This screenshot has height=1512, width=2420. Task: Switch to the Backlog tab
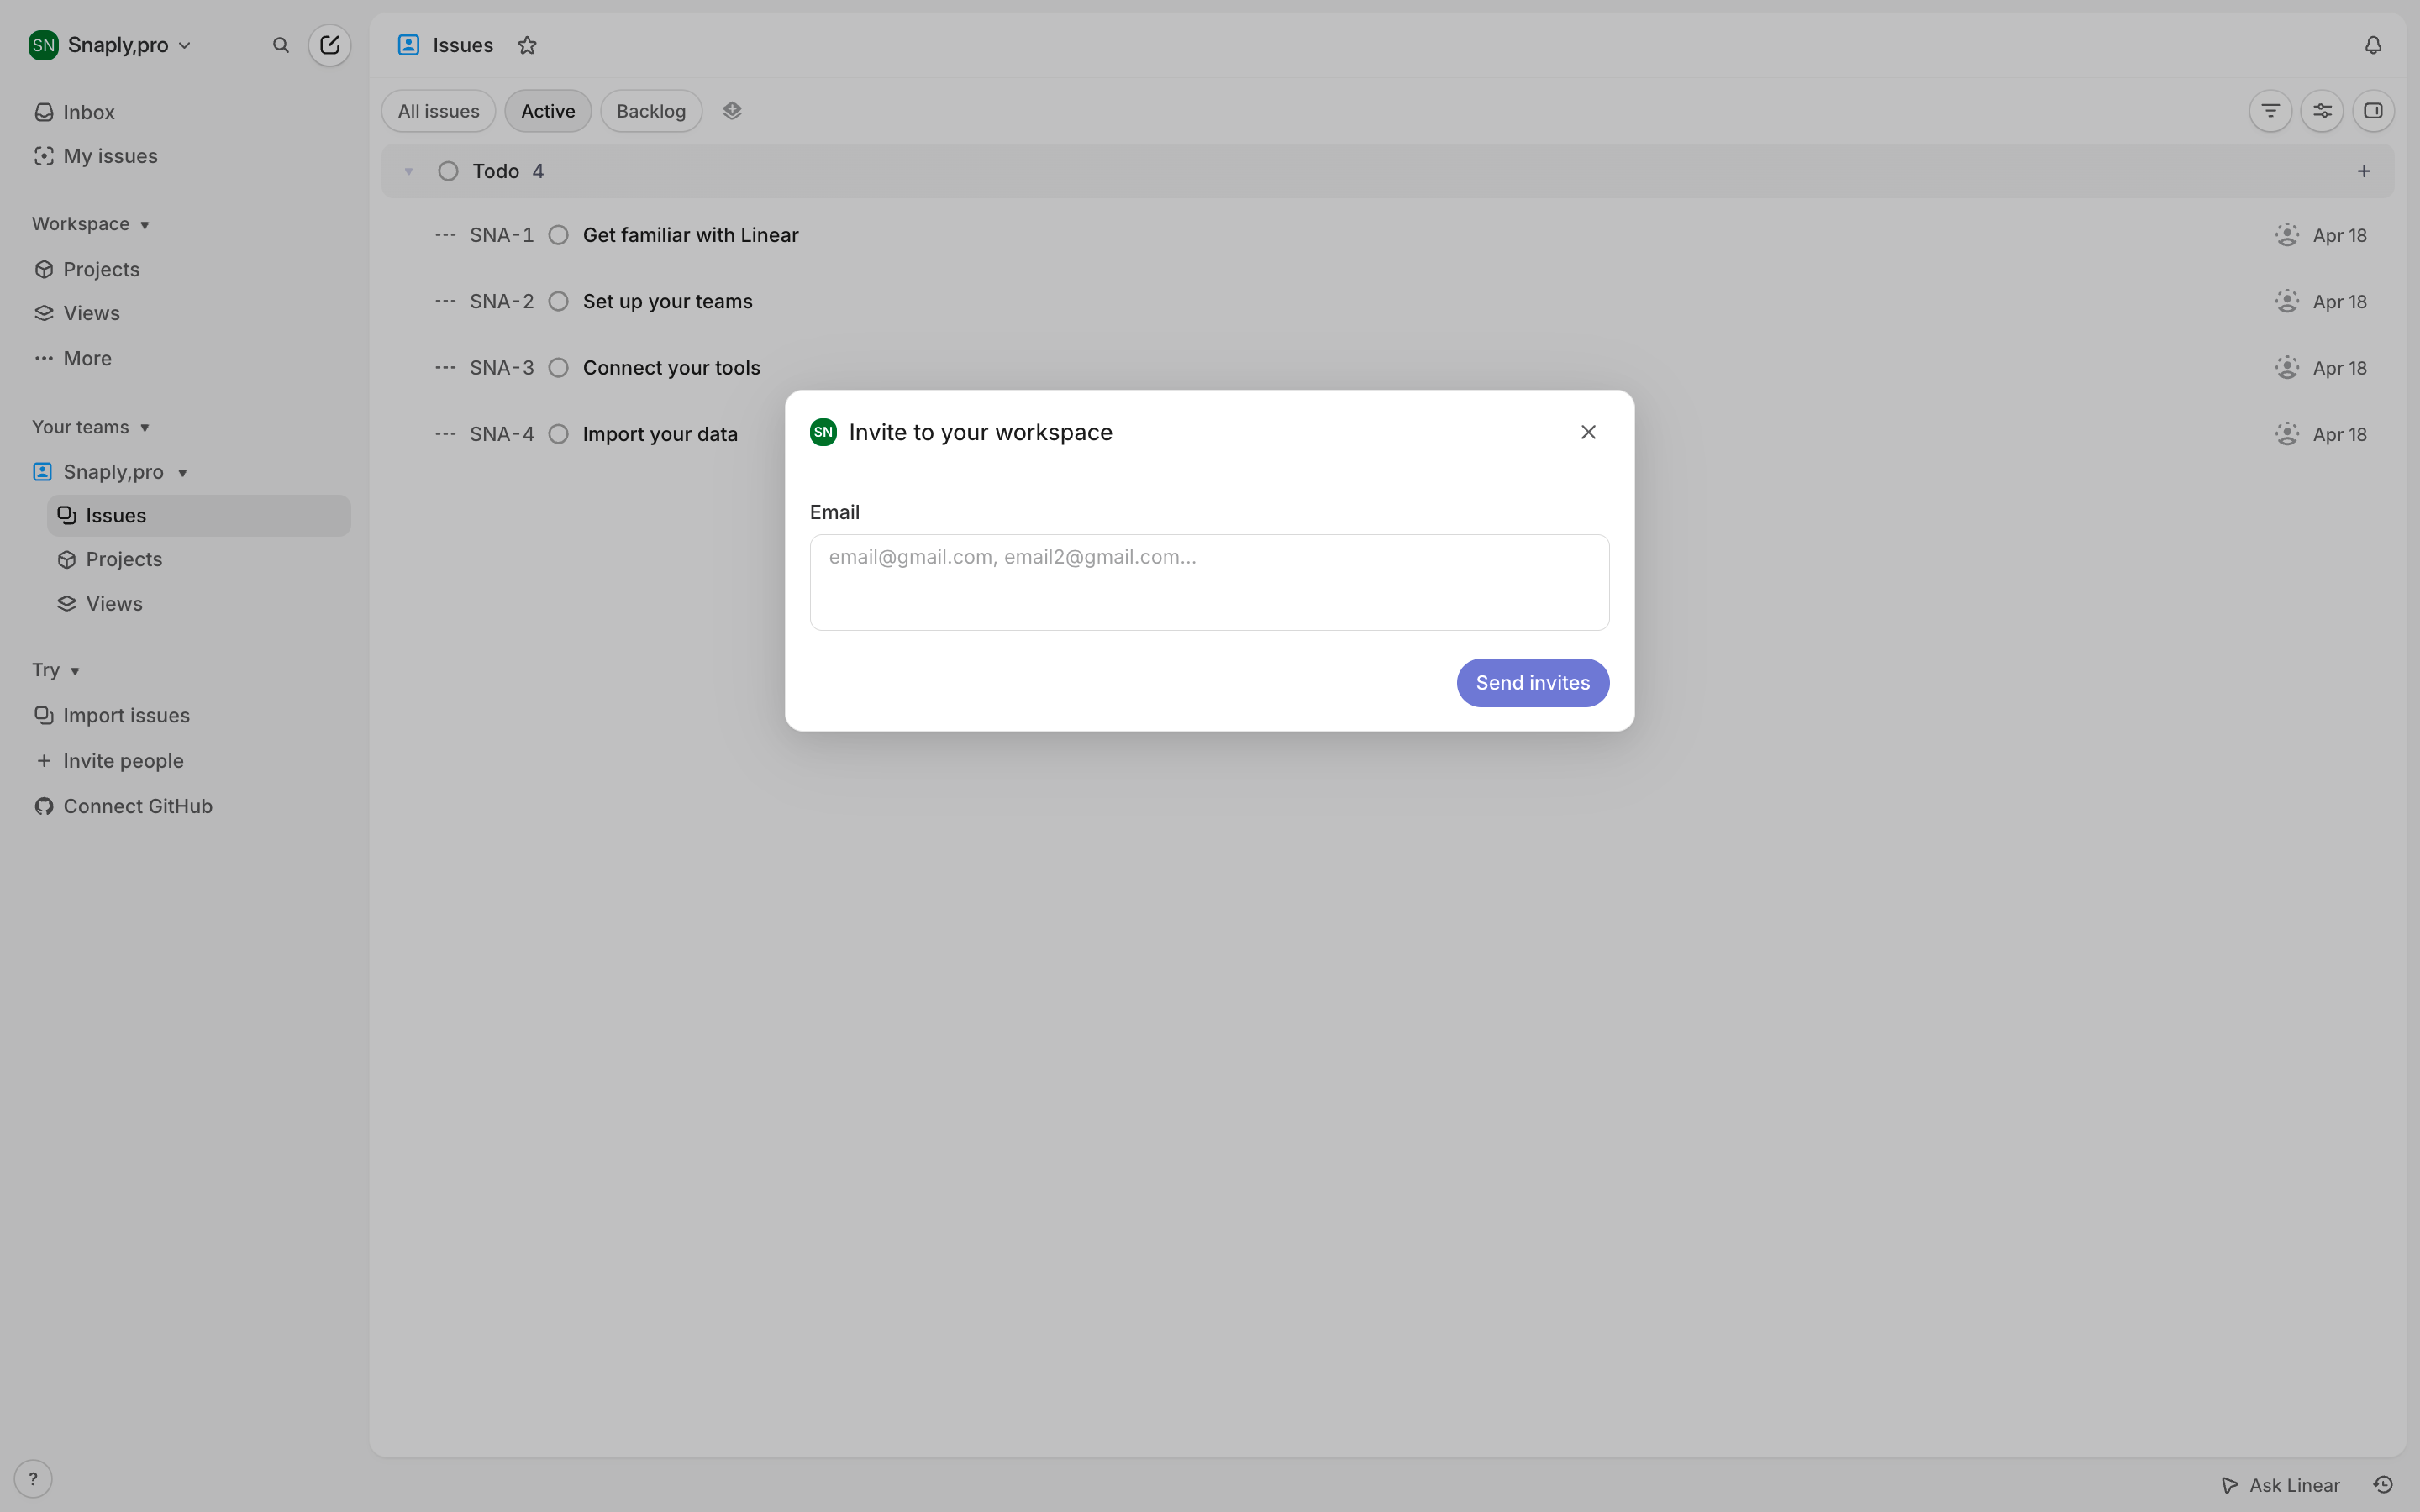point(651,111)
